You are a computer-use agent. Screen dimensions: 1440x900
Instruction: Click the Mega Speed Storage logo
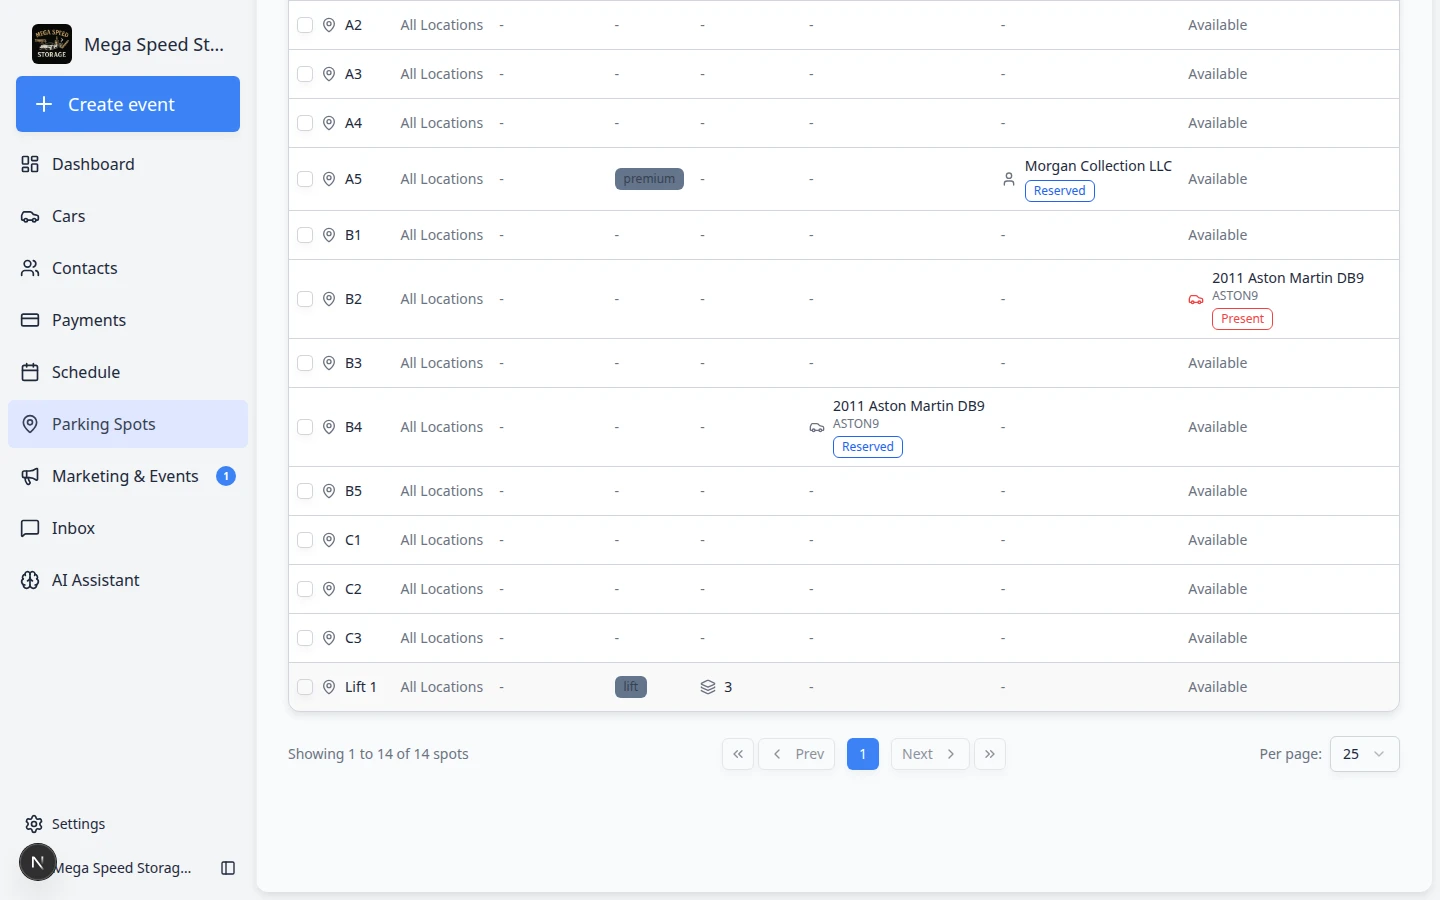point(52,44)
